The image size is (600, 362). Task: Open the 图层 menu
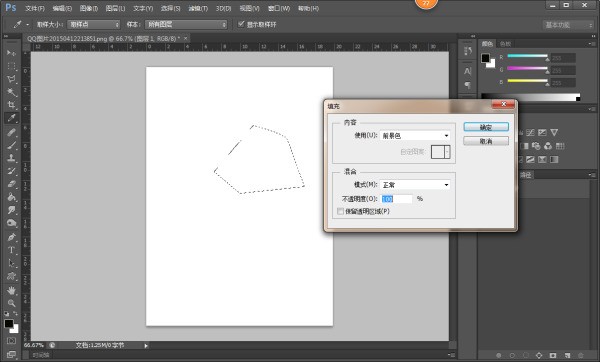(x=115, y=8)
